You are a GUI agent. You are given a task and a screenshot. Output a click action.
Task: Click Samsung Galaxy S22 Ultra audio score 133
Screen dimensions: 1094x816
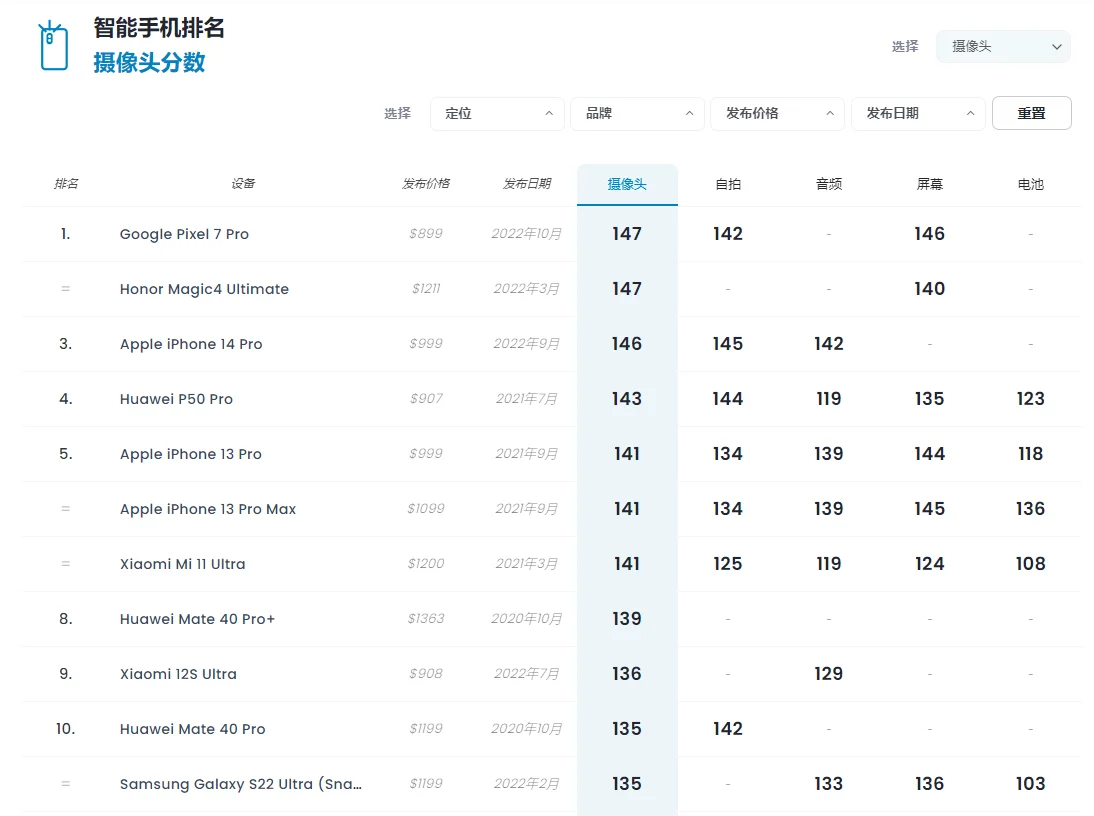point(829,784)
